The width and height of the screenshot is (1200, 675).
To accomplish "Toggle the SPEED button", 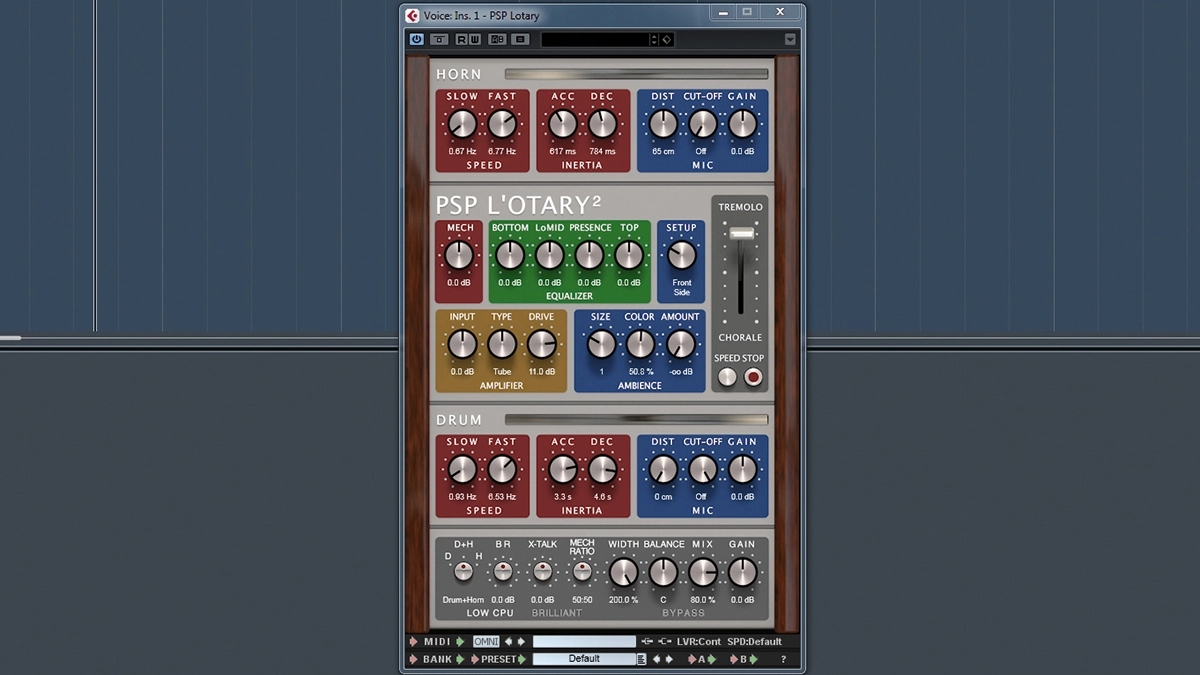I will (x=727, y=377).
